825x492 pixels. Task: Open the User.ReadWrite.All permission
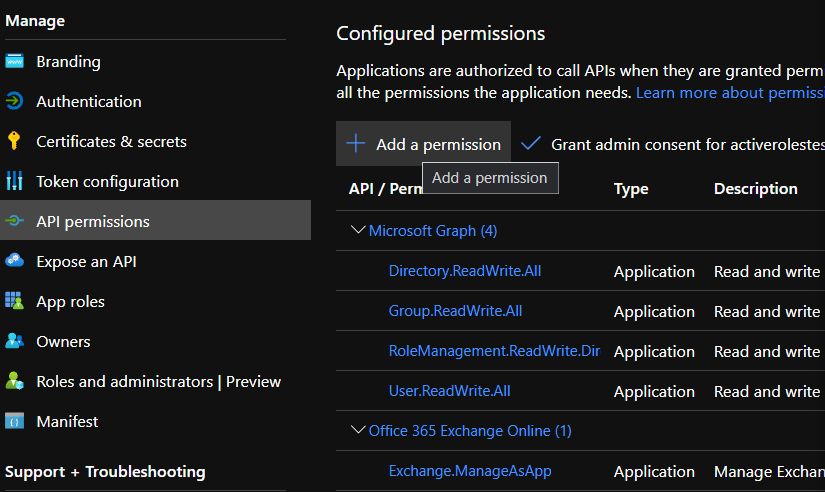449,390
